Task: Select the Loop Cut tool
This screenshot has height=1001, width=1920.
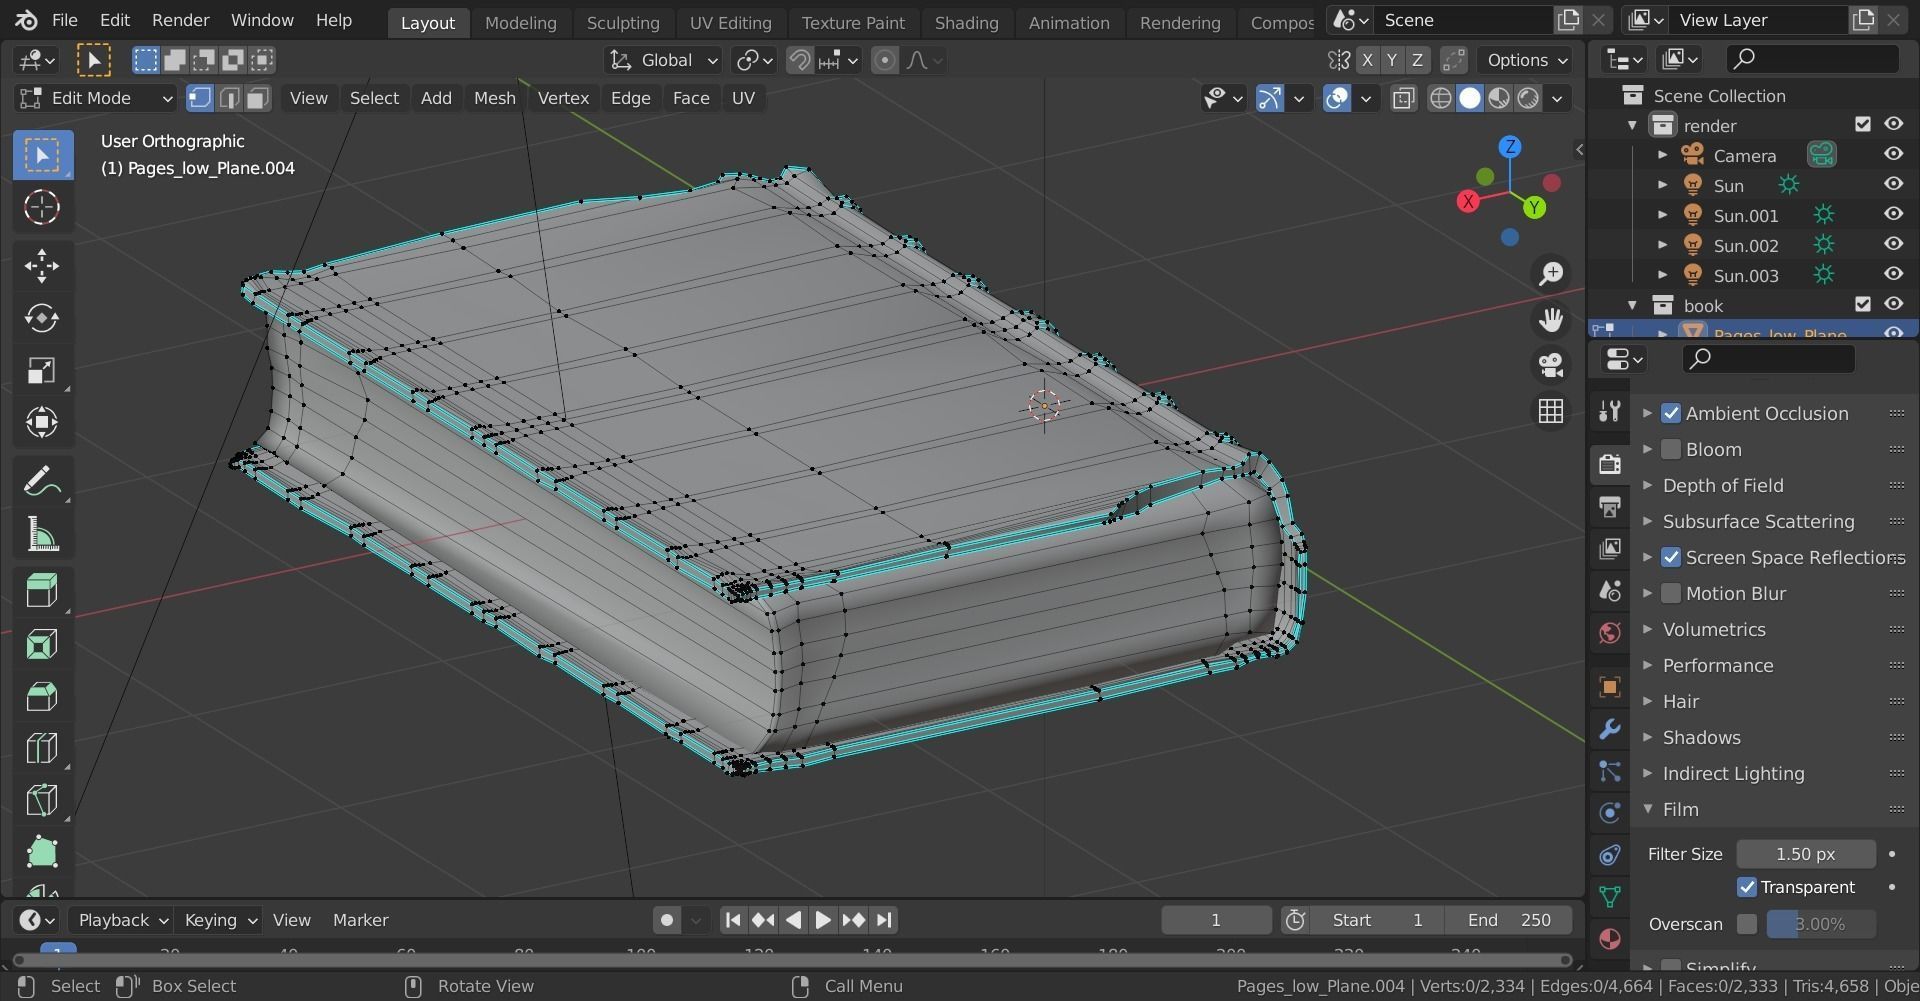Action: click(x=42, y=749)
